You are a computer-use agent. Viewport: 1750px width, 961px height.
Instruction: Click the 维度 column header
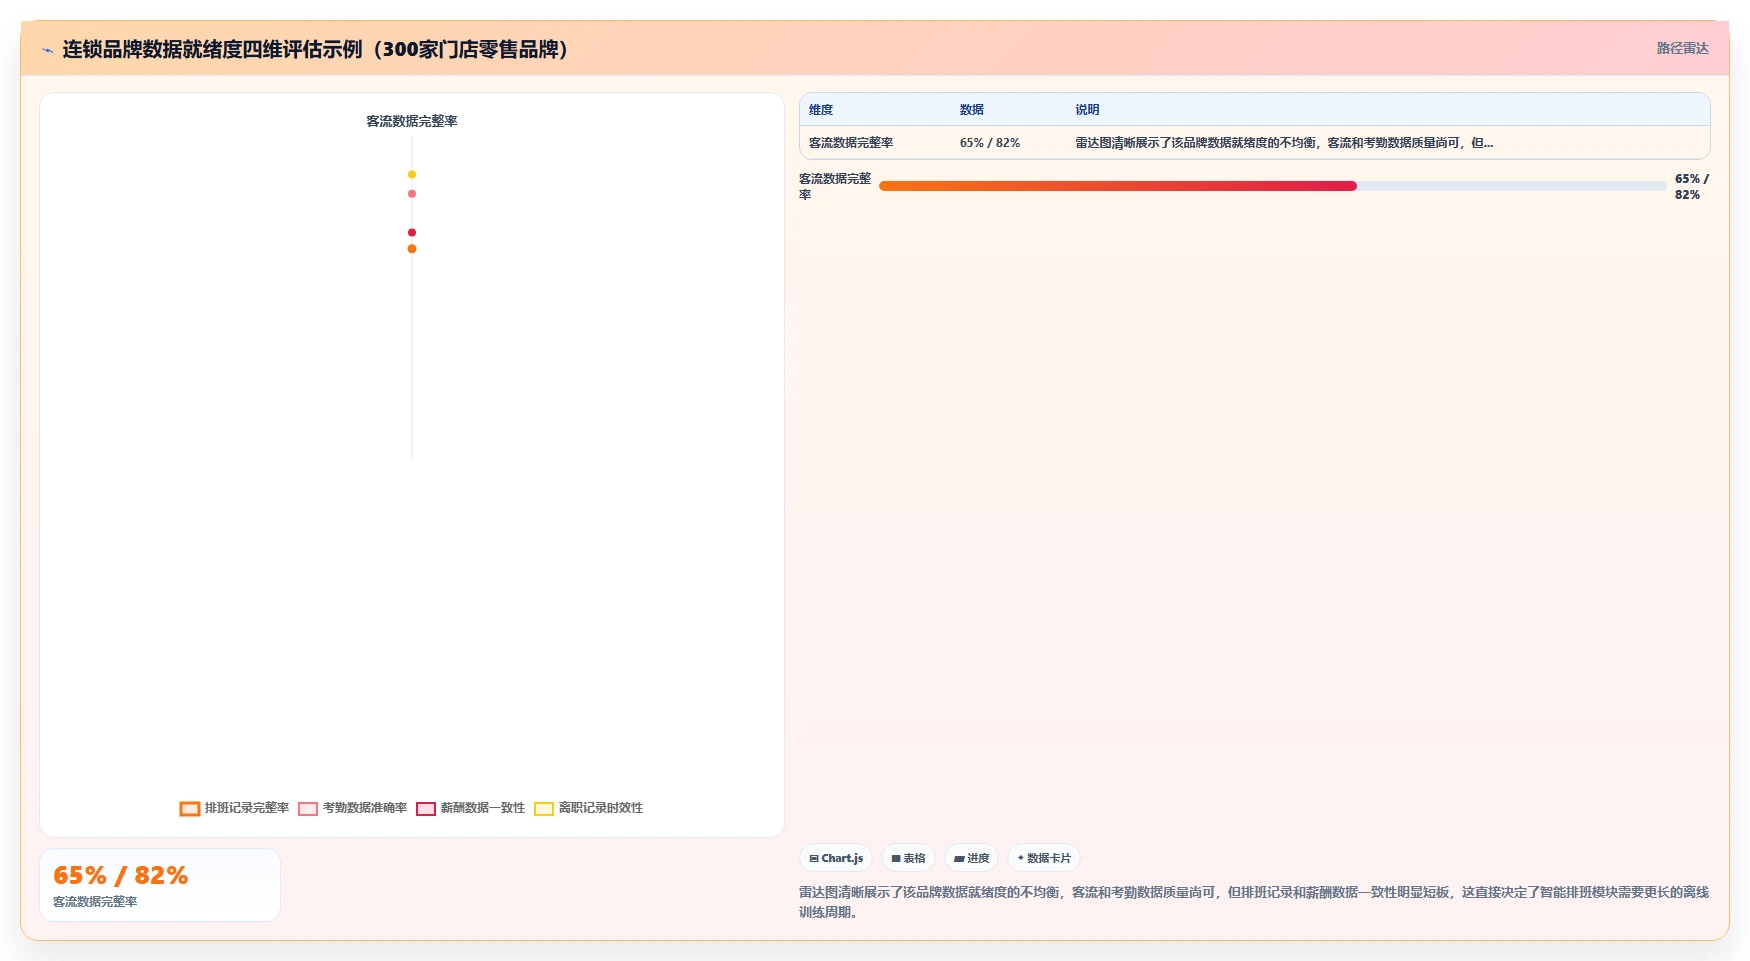pos(821,110)
